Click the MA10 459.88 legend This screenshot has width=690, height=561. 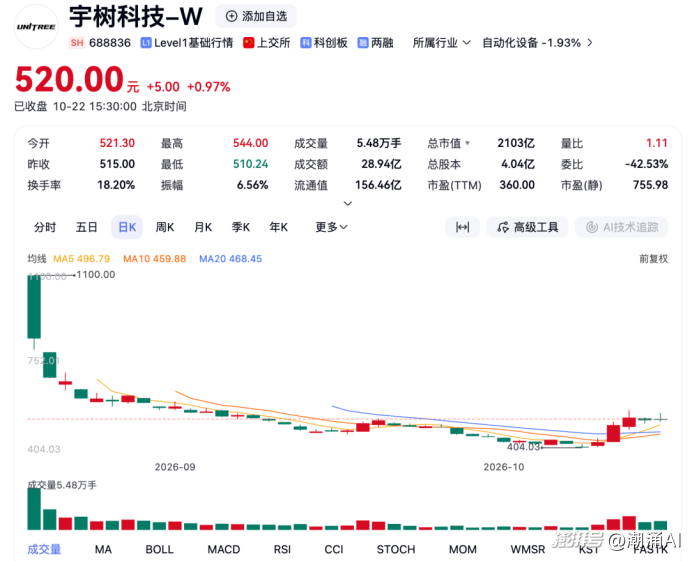pos(154,259)
